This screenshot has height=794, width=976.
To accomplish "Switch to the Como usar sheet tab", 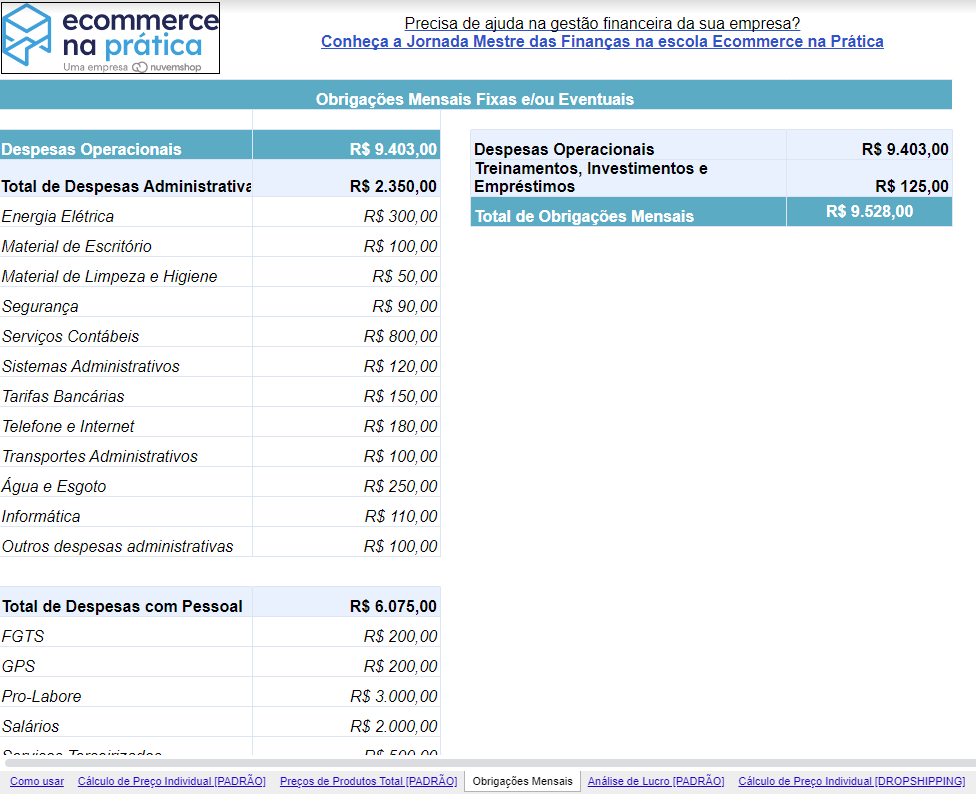I will [37, 781].
